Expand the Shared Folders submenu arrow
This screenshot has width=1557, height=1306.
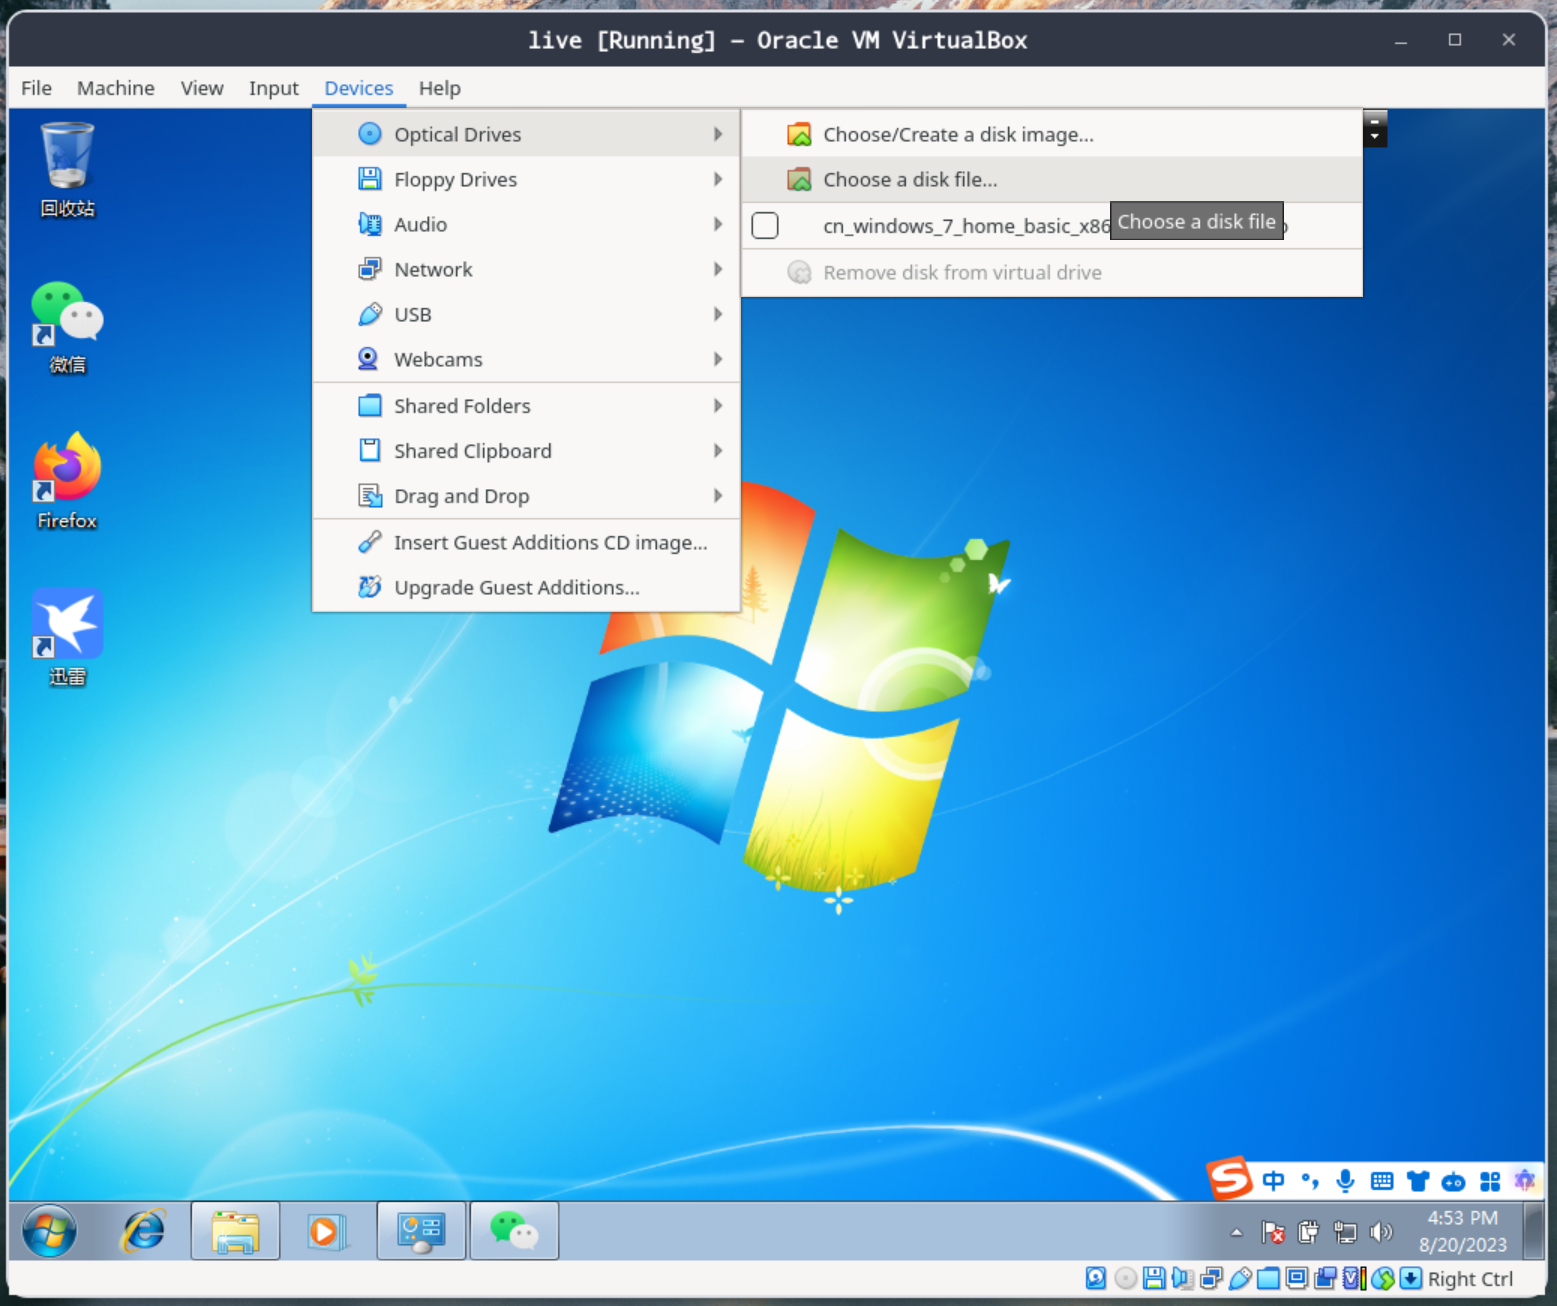click(718, 406)
